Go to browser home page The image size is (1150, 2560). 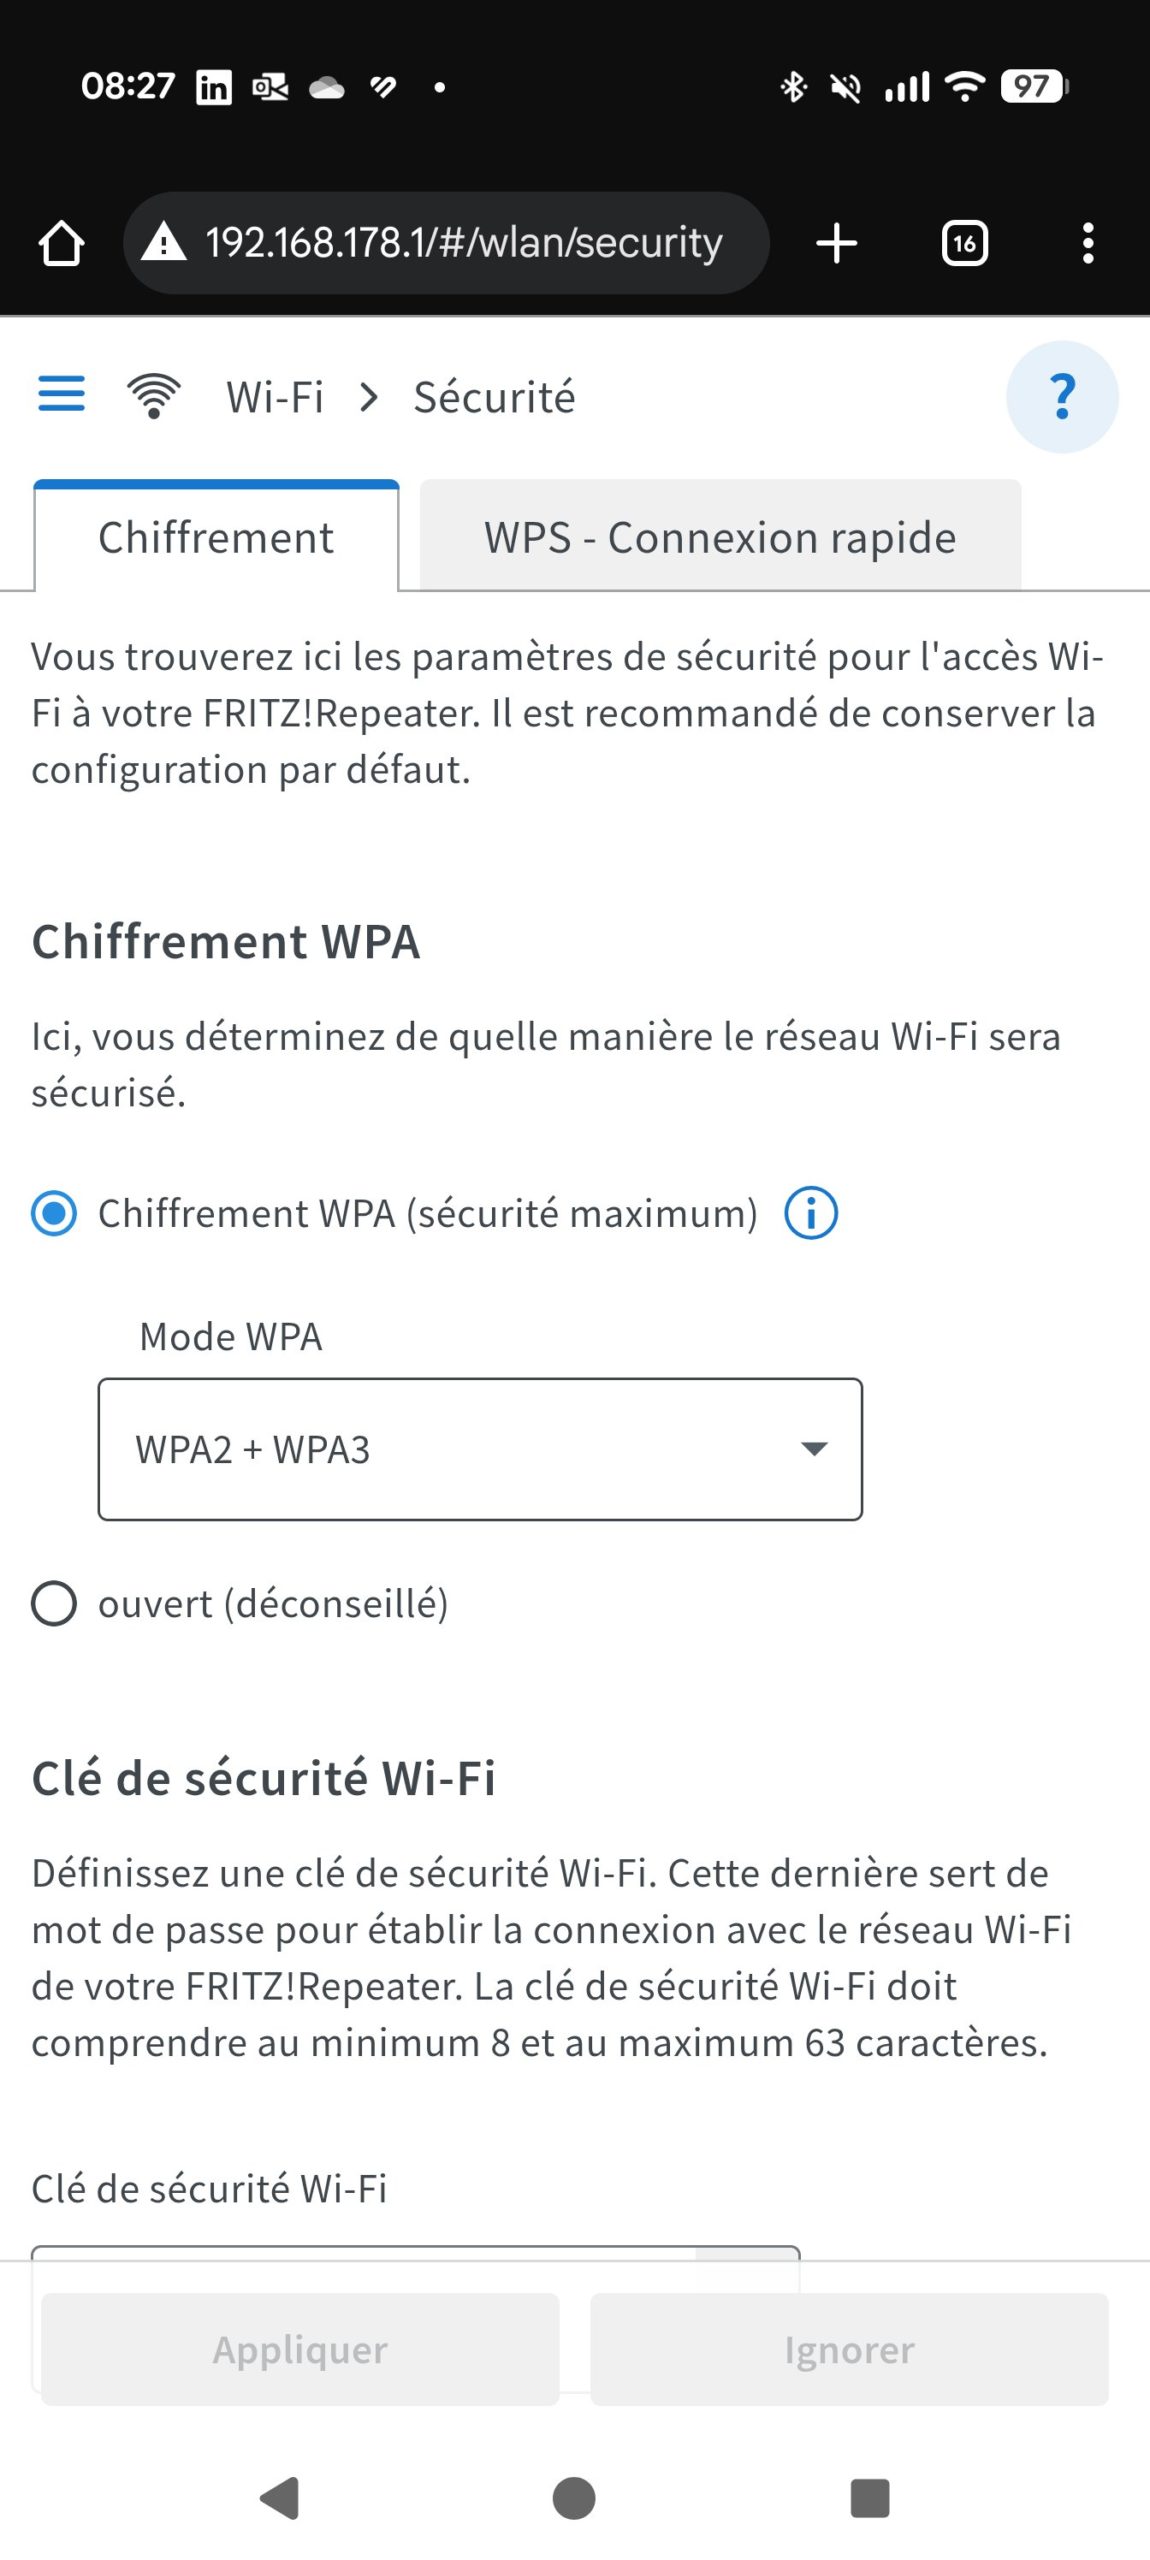[61, 243]
